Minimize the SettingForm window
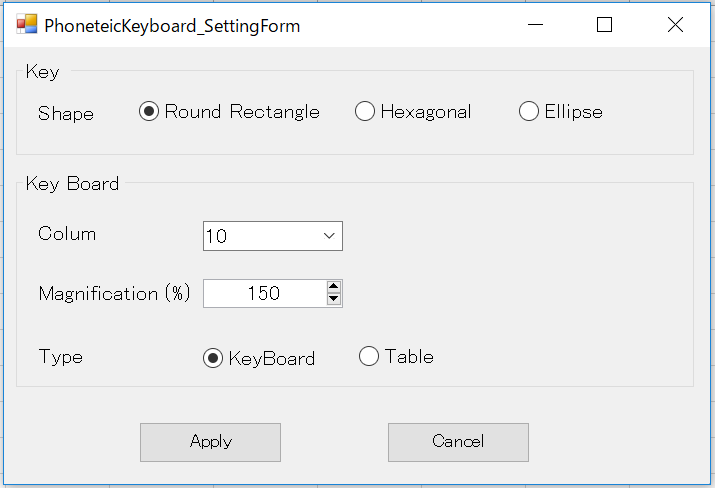 [x=535, y=25]
